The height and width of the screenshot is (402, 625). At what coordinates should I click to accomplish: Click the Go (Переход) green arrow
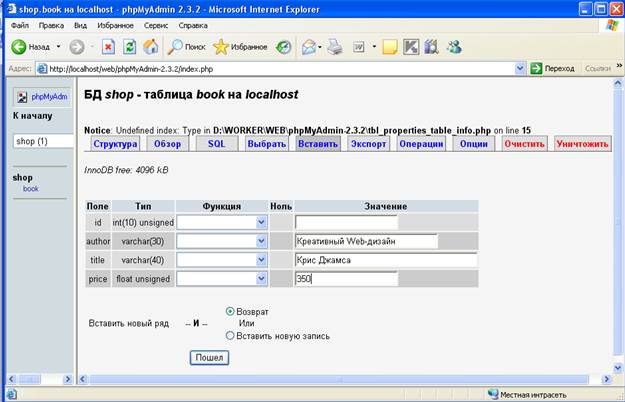tap(536, 69)
